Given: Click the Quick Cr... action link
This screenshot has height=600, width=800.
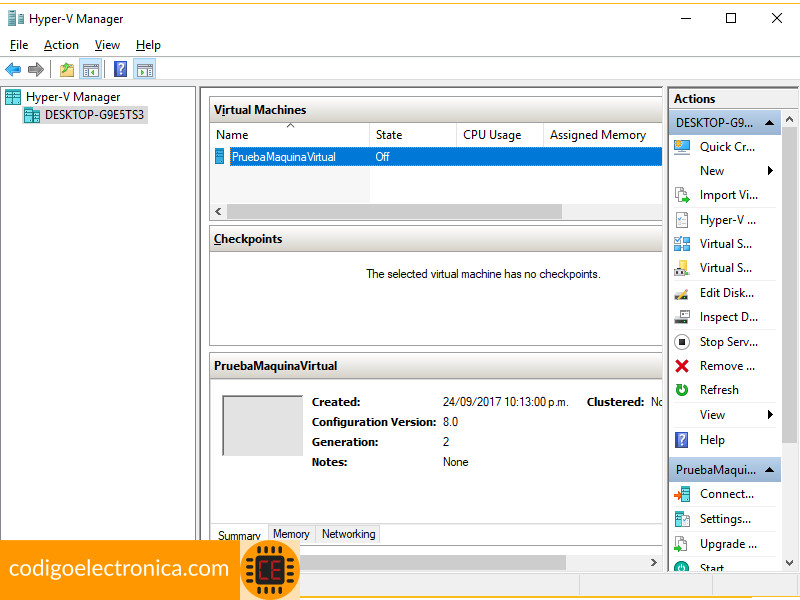Looking at the screenshot, I should click(x=727, y=147).
